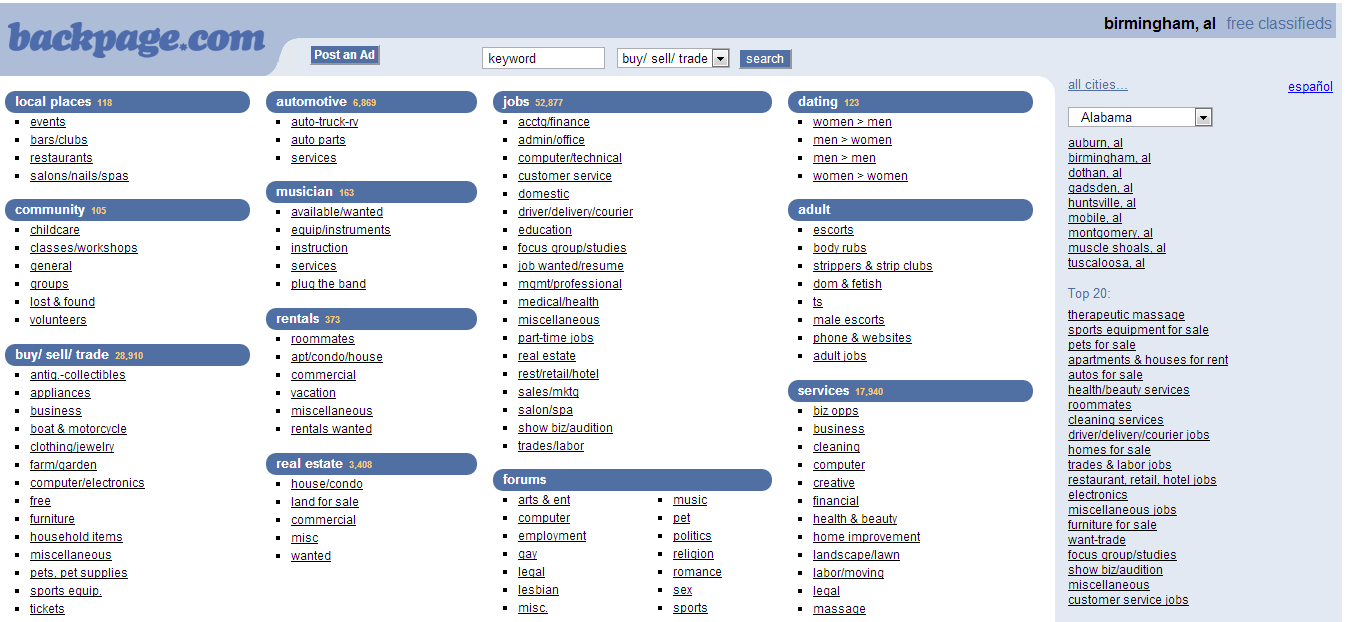The image size is (1360, 622).
Task: Open land for sale link
Action: [325, 502]
